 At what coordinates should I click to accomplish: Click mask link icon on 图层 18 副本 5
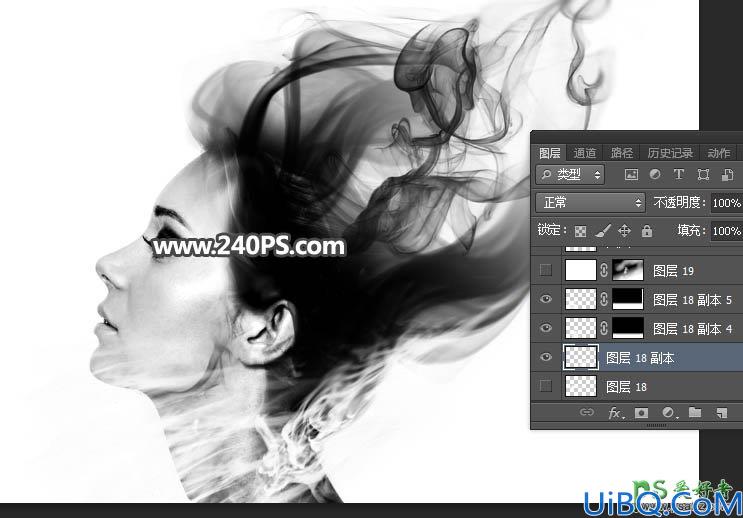tap(604, 299)
